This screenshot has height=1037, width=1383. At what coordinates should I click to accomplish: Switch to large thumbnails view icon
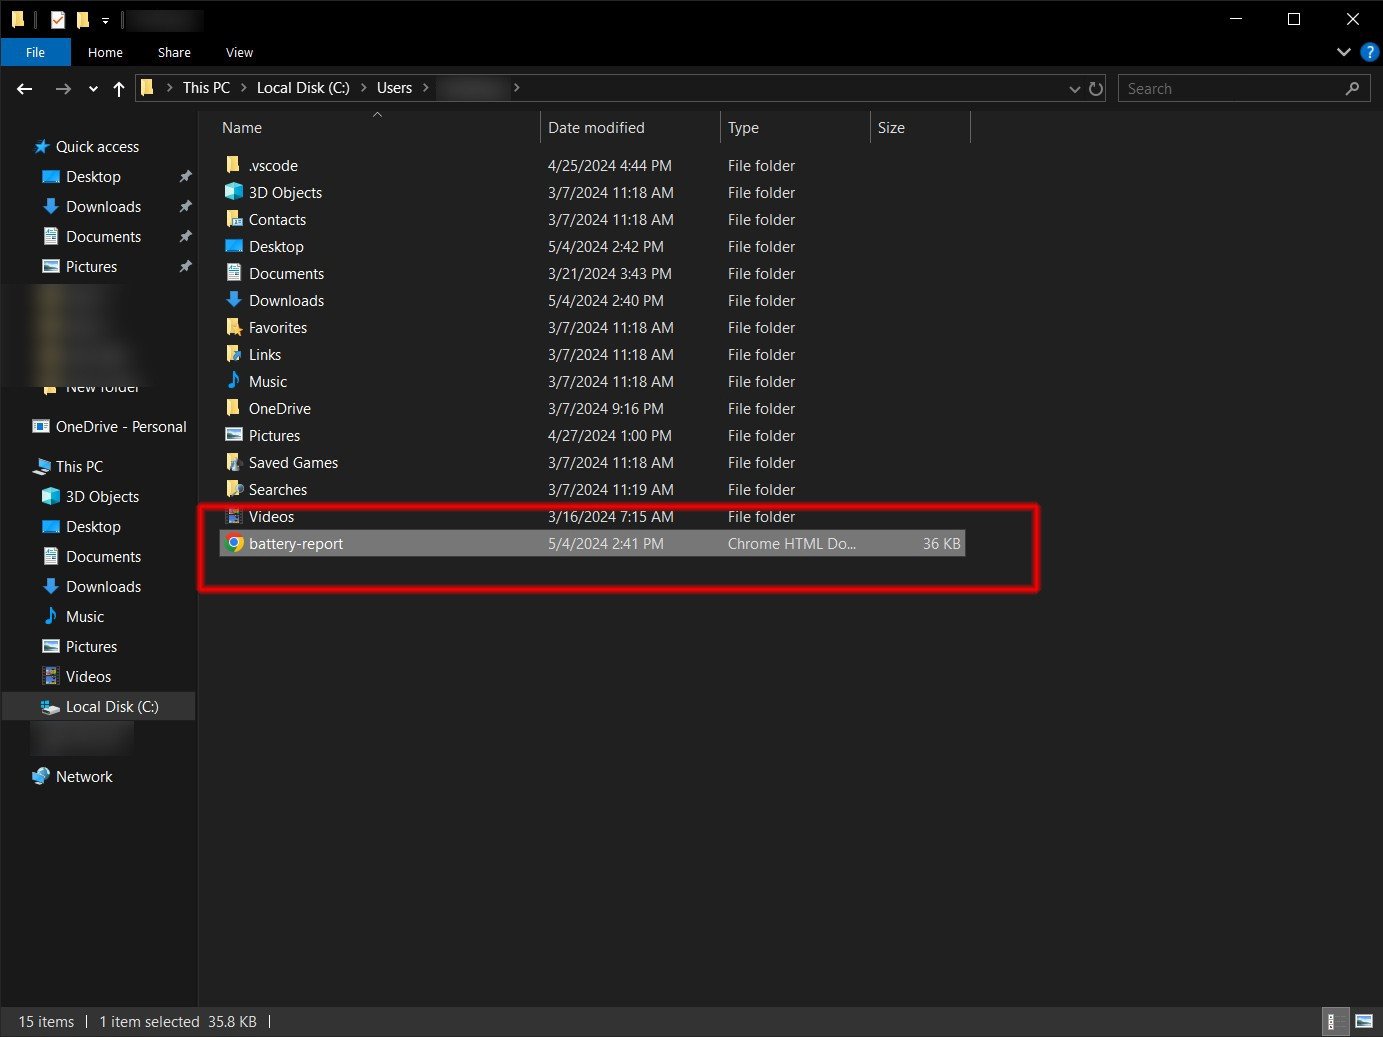coord(1364,1021)
